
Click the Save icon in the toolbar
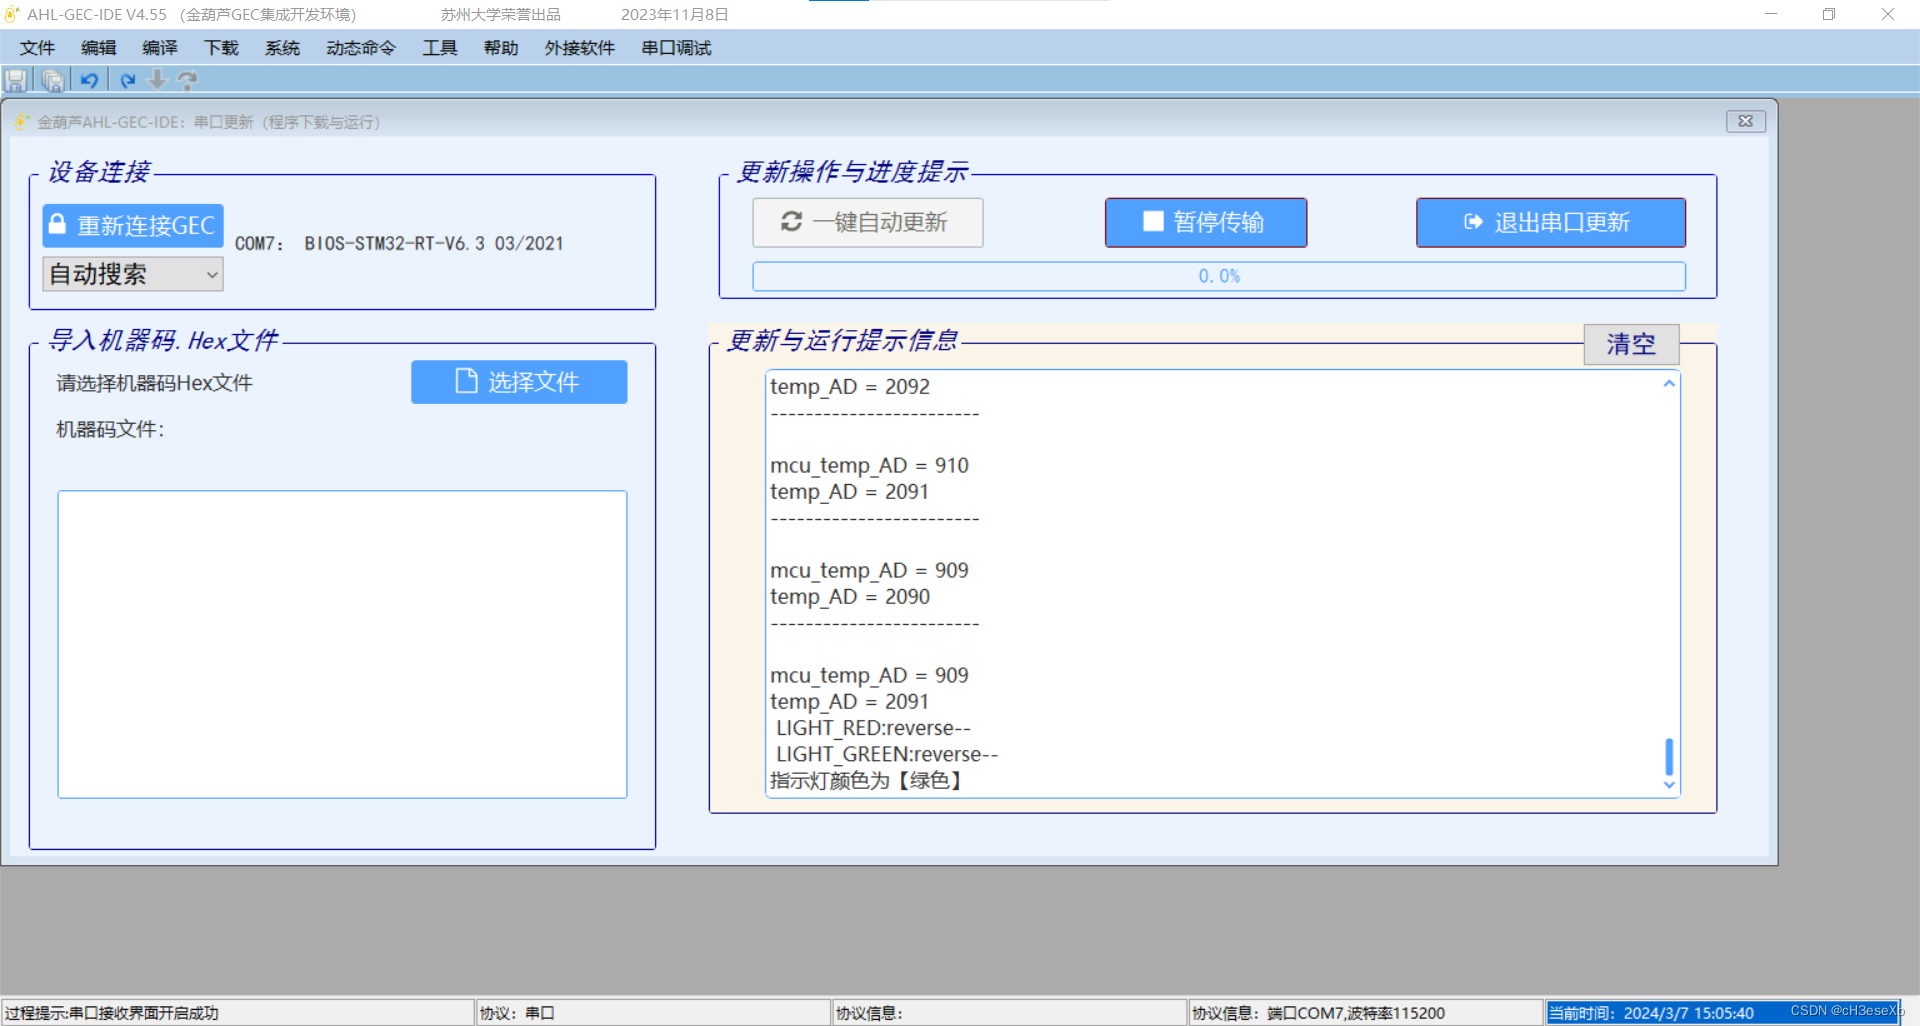(15, 81)
